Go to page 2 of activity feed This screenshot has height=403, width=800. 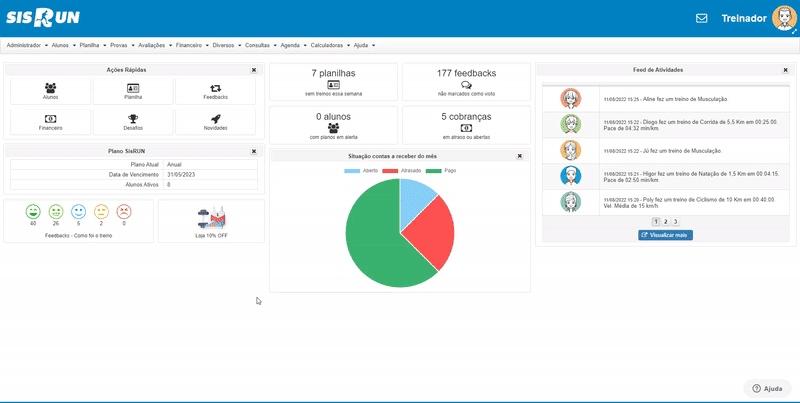pyautogui.click(x=666, y=222)
